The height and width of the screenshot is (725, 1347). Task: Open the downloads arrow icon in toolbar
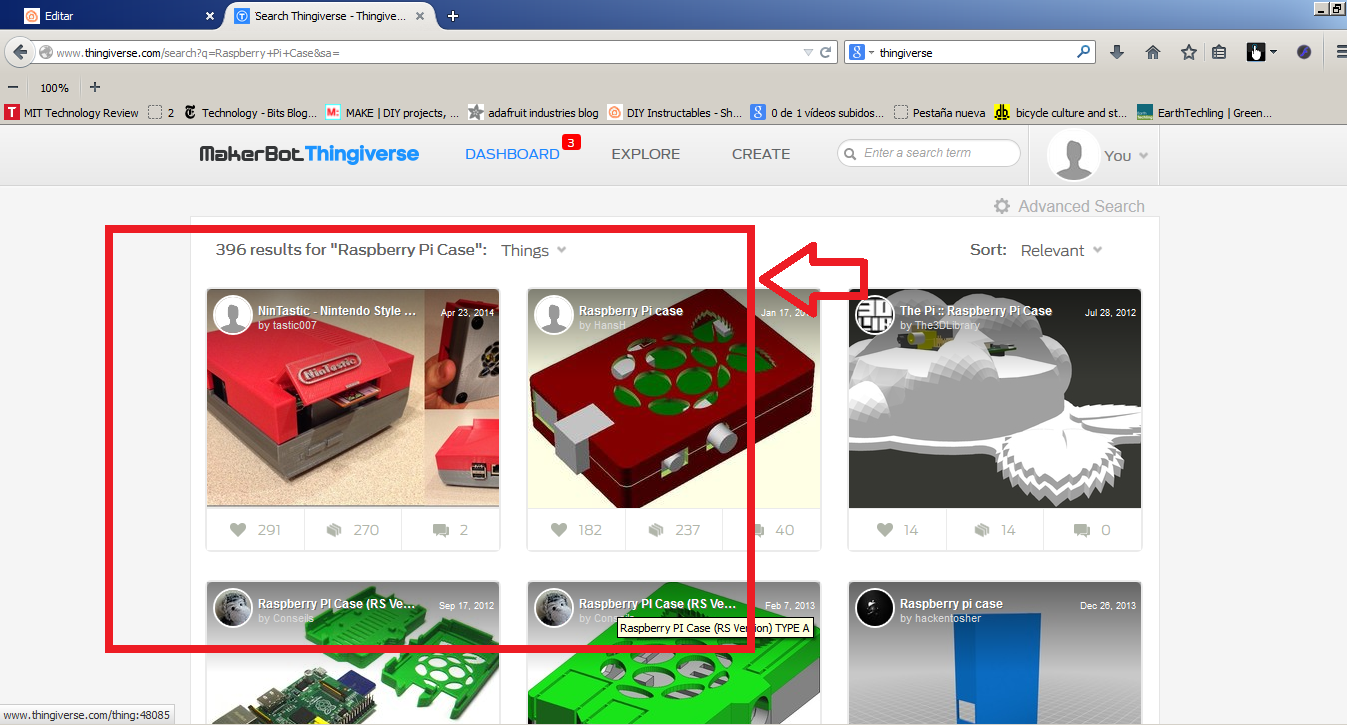1117,52
